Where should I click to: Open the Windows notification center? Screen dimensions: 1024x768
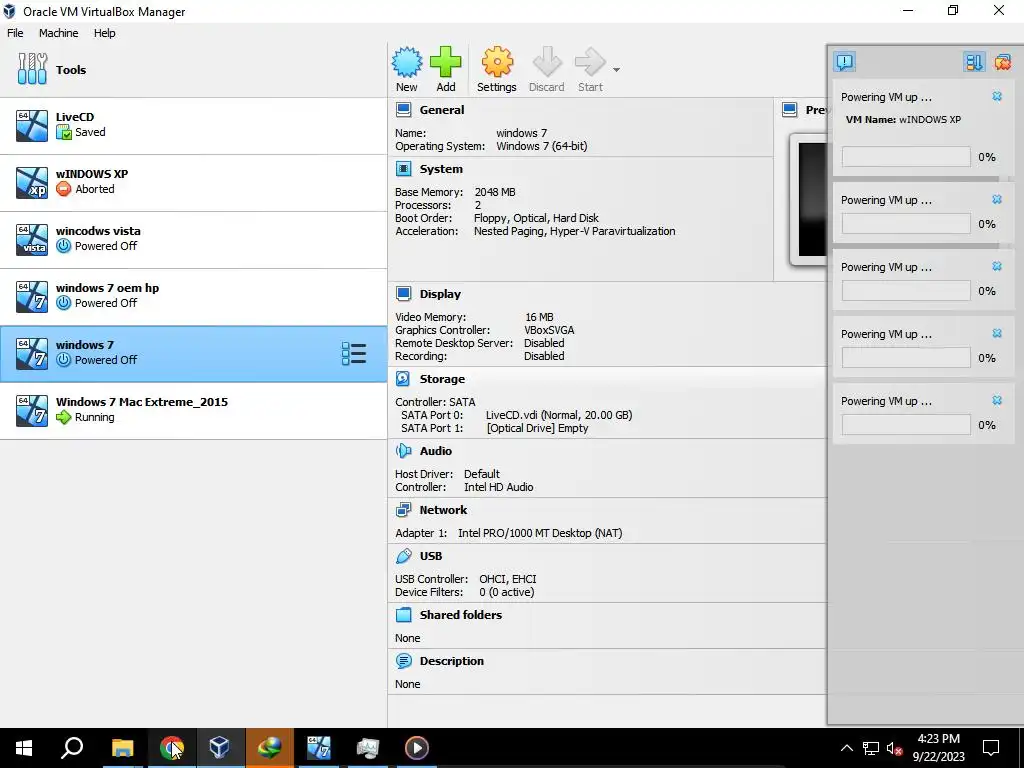pos(991,748)
